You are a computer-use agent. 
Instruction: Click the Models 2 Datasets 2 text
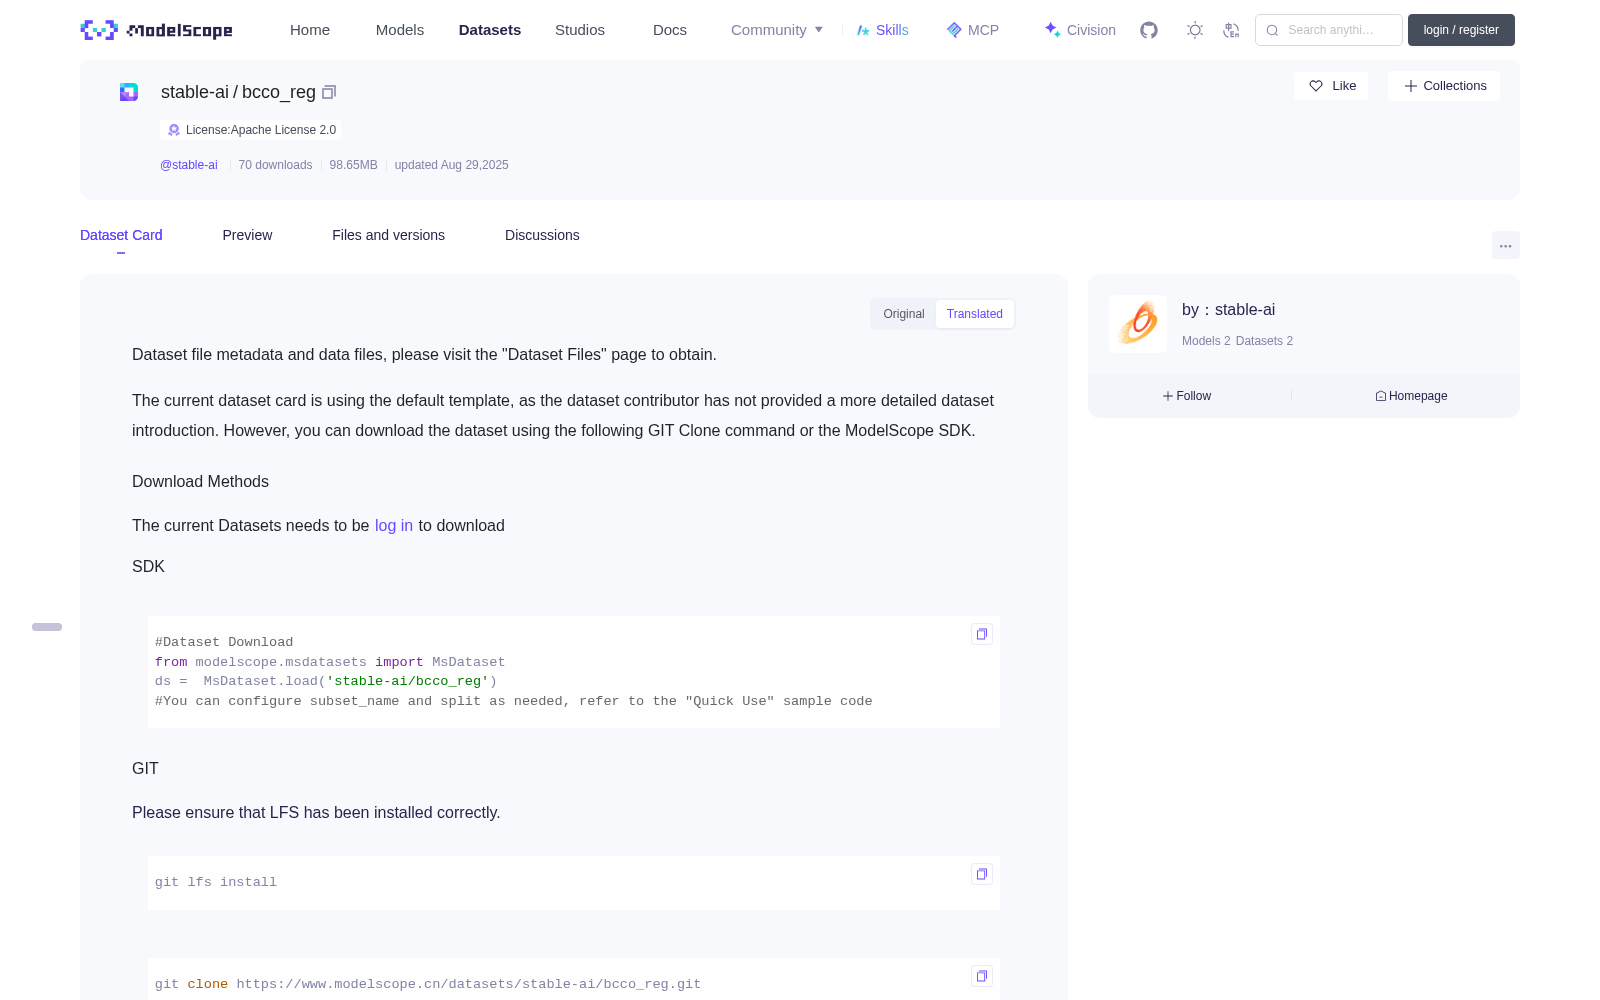point(1237,341)
